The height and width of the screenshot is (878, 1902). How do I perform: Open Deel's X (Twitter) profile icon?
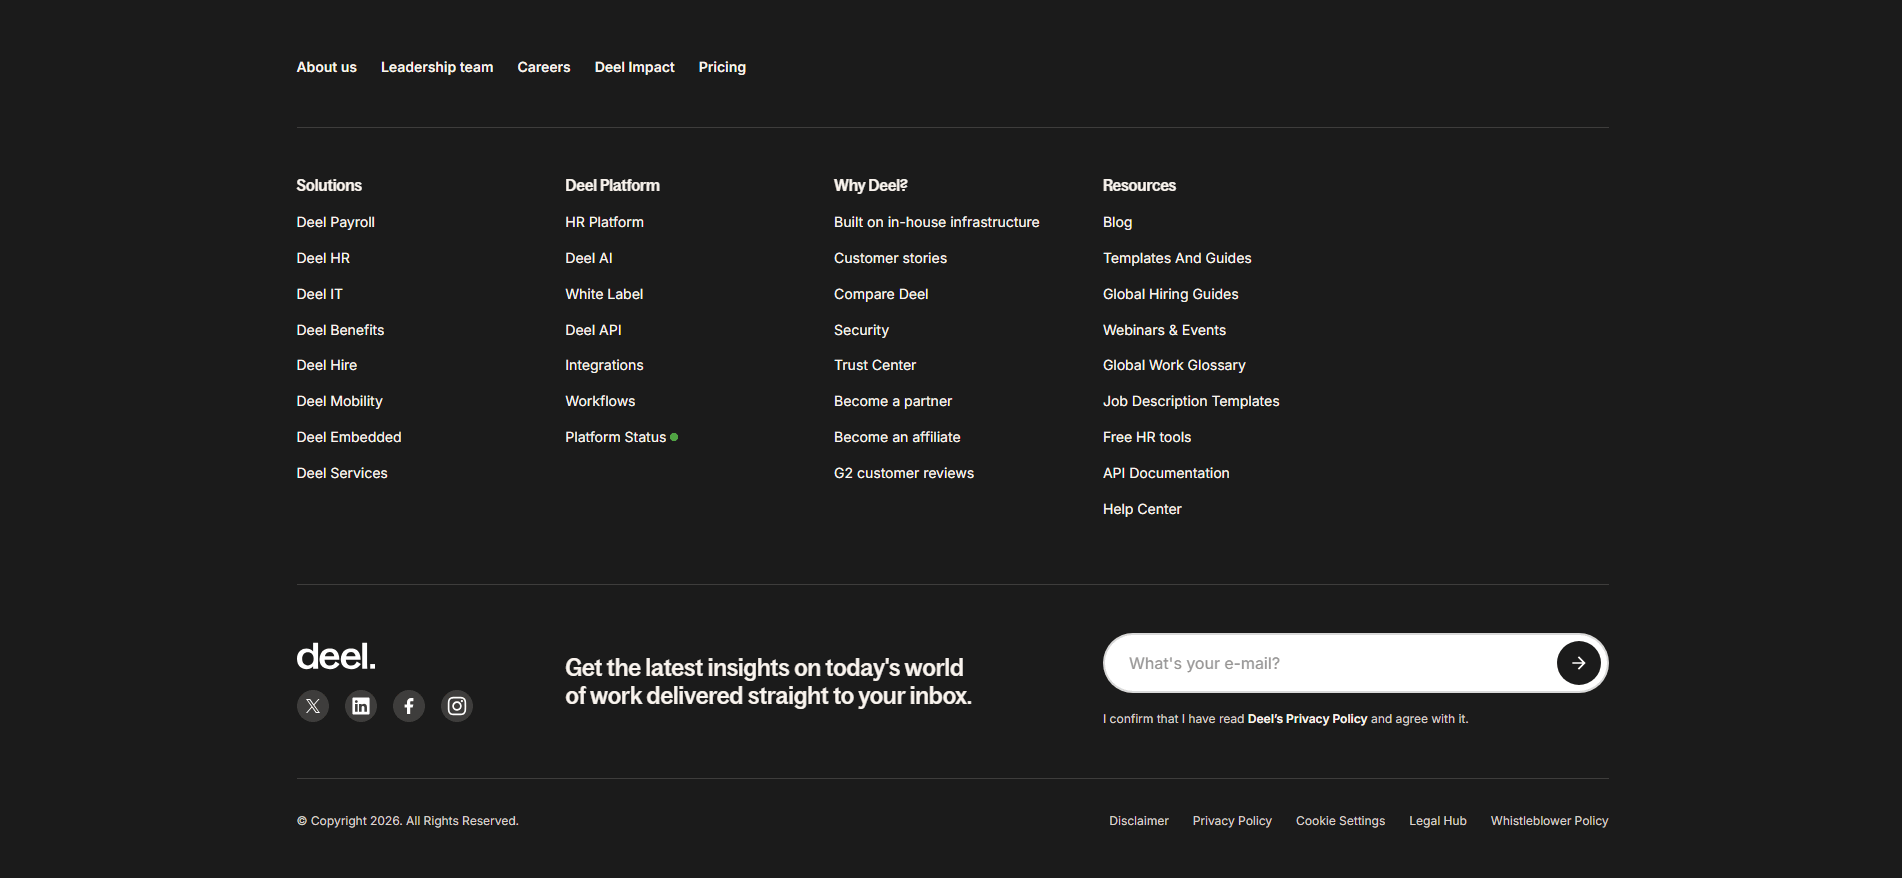pyautogui.click(x=313, y=706)
